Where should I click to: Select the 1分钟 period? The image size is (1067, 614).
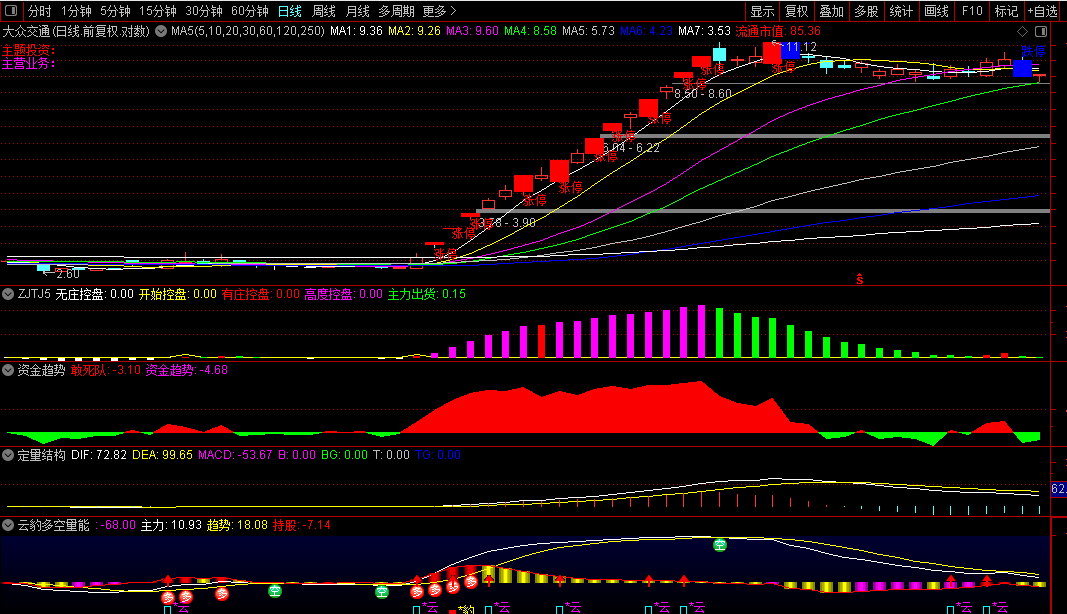(x=76, y=11)
